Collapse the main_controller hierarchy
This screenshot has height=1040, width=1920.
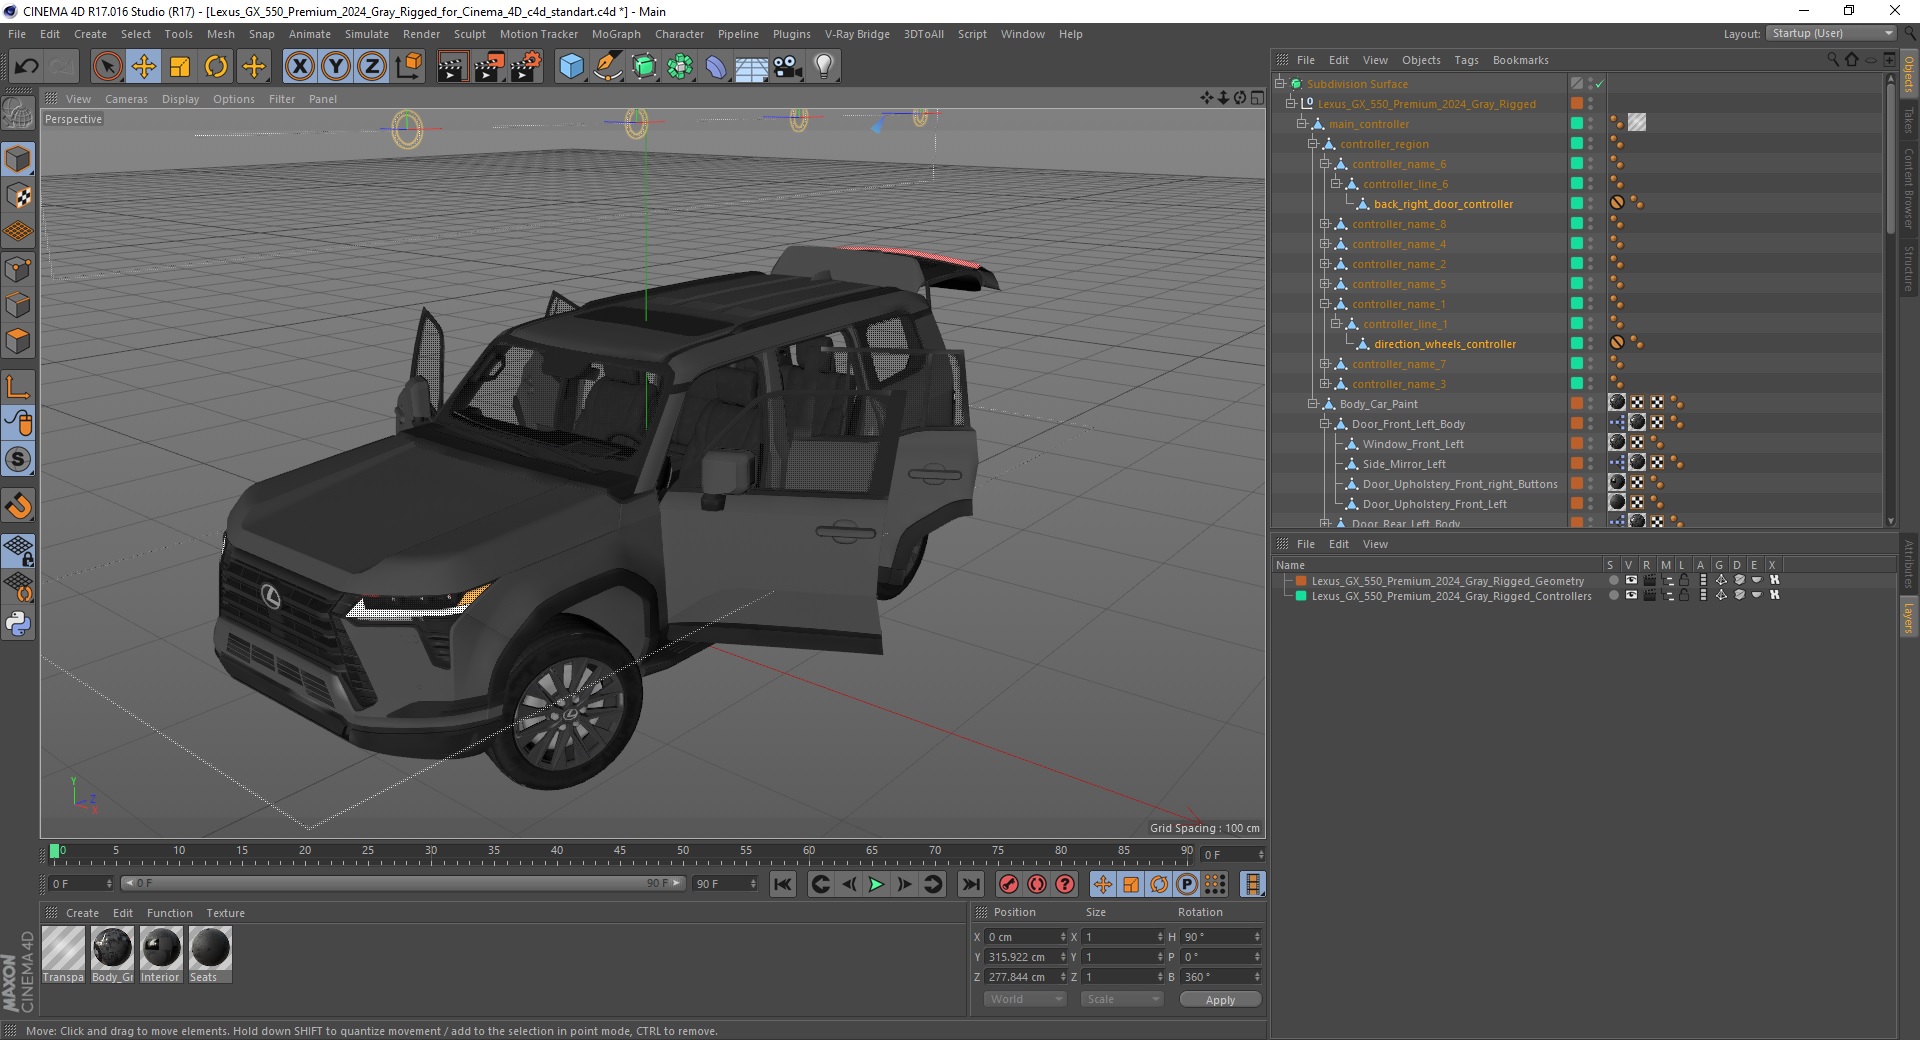1302,124
